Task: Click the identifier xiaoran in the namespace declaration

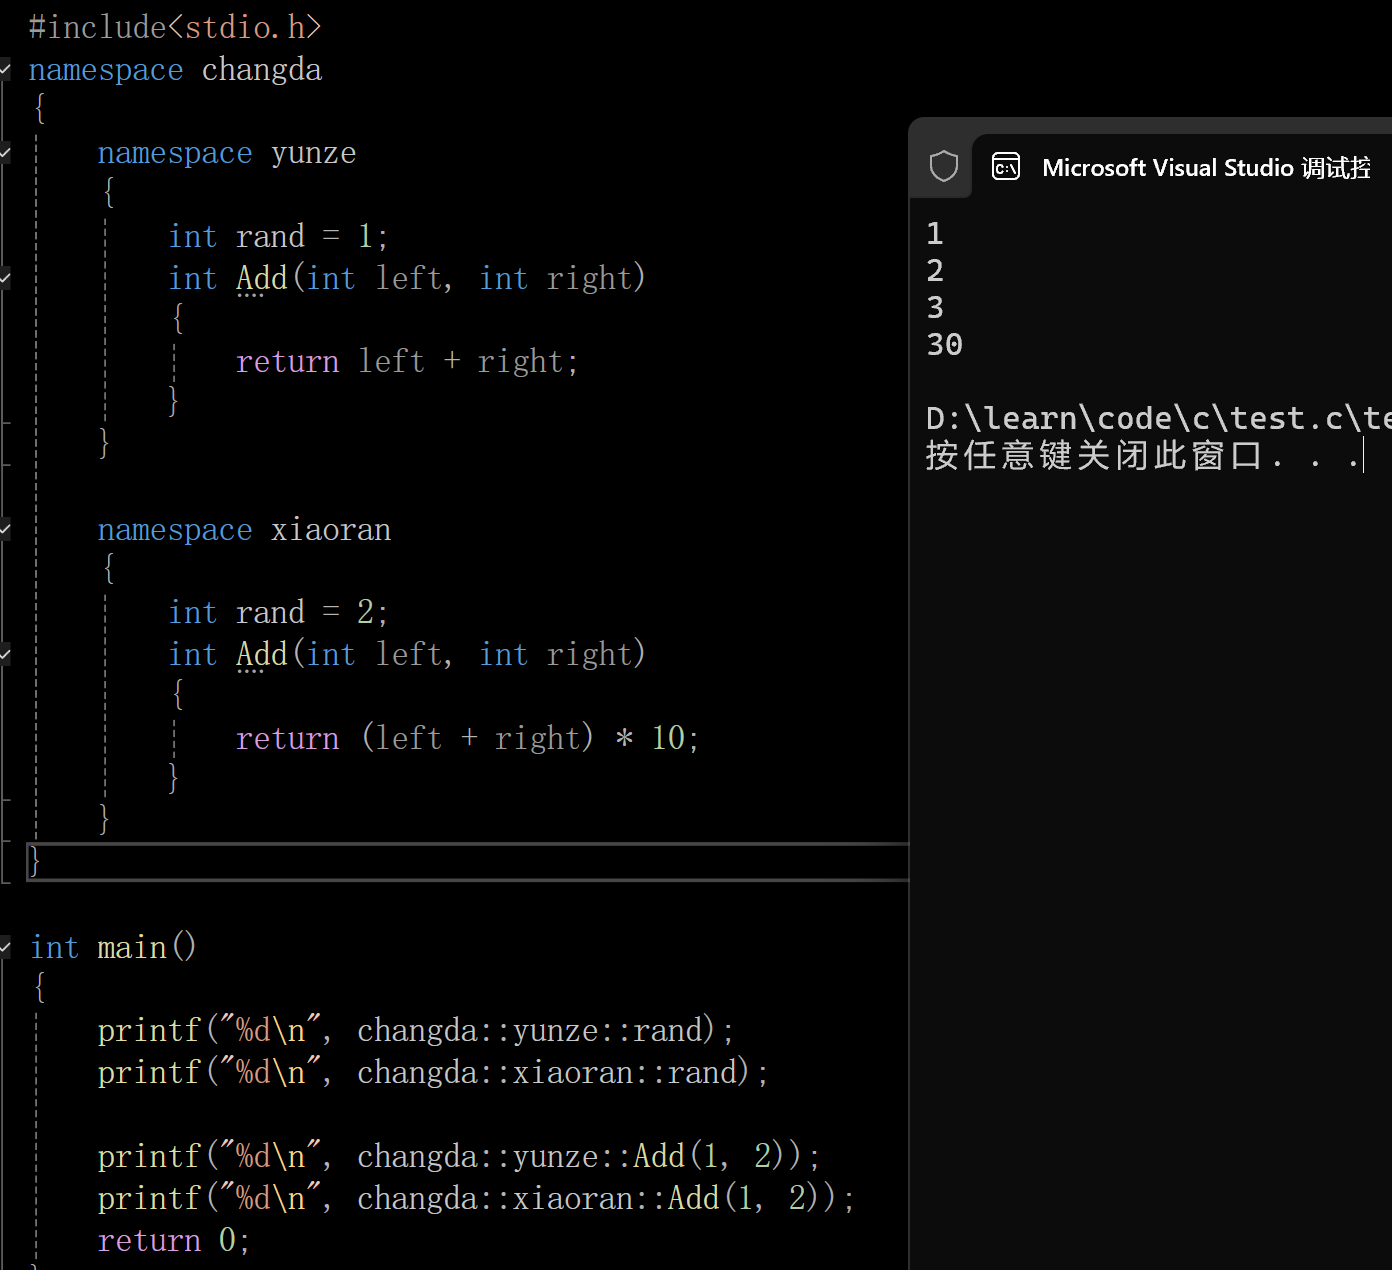Action: click(x=331, y=530)
